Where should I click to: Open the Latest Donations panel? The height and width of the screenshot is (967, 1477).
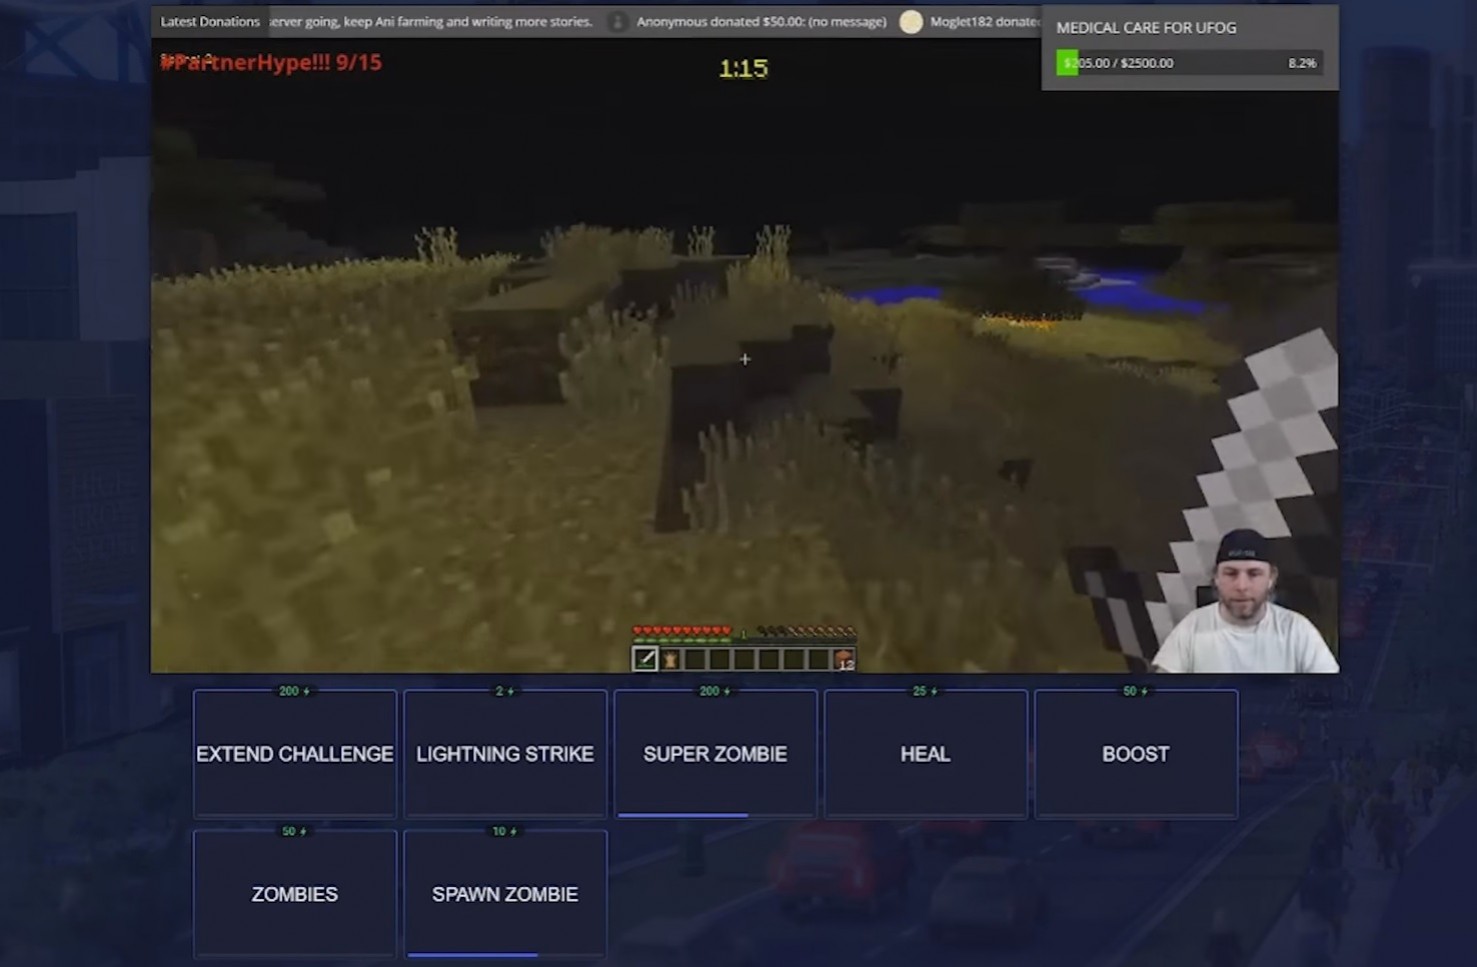[209, 21]
